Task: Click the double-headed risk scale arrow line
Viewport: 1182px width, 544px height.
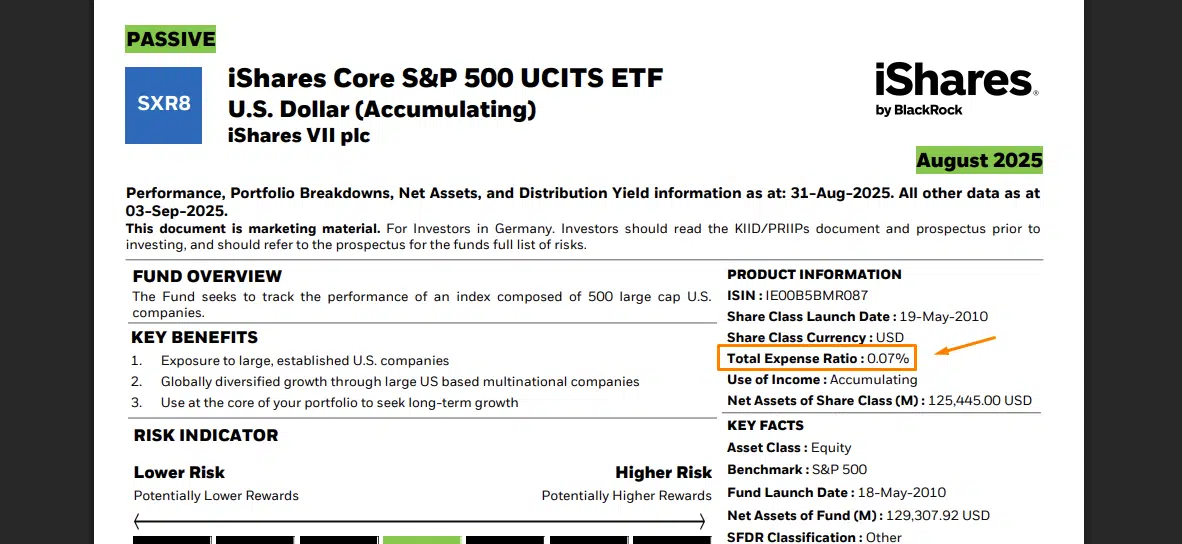Action: [420, 521]
